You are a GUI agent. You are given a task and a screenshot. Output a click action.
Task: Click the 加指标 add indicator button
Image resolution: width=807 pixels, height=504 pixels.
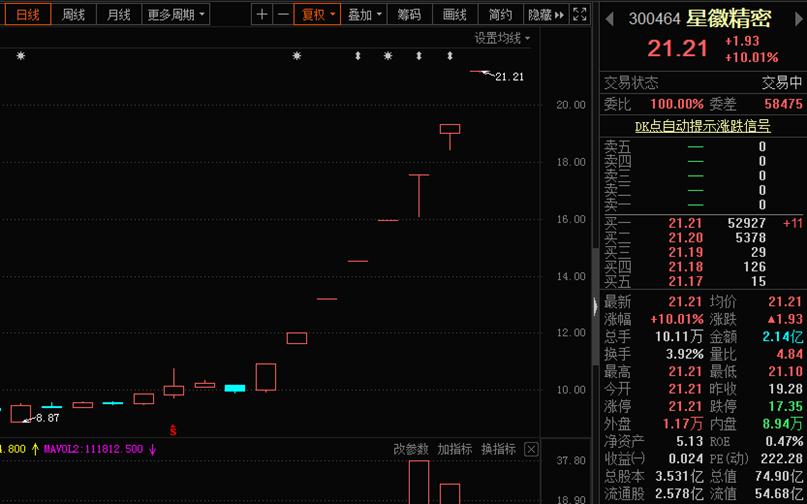pos(454,449)
